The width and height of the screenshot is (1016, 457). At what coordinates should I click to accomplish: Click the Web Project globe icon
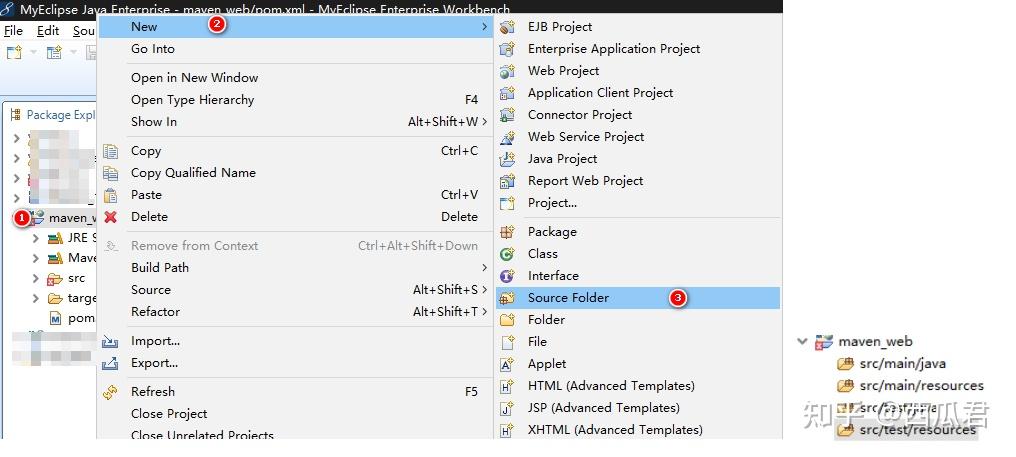507,71
